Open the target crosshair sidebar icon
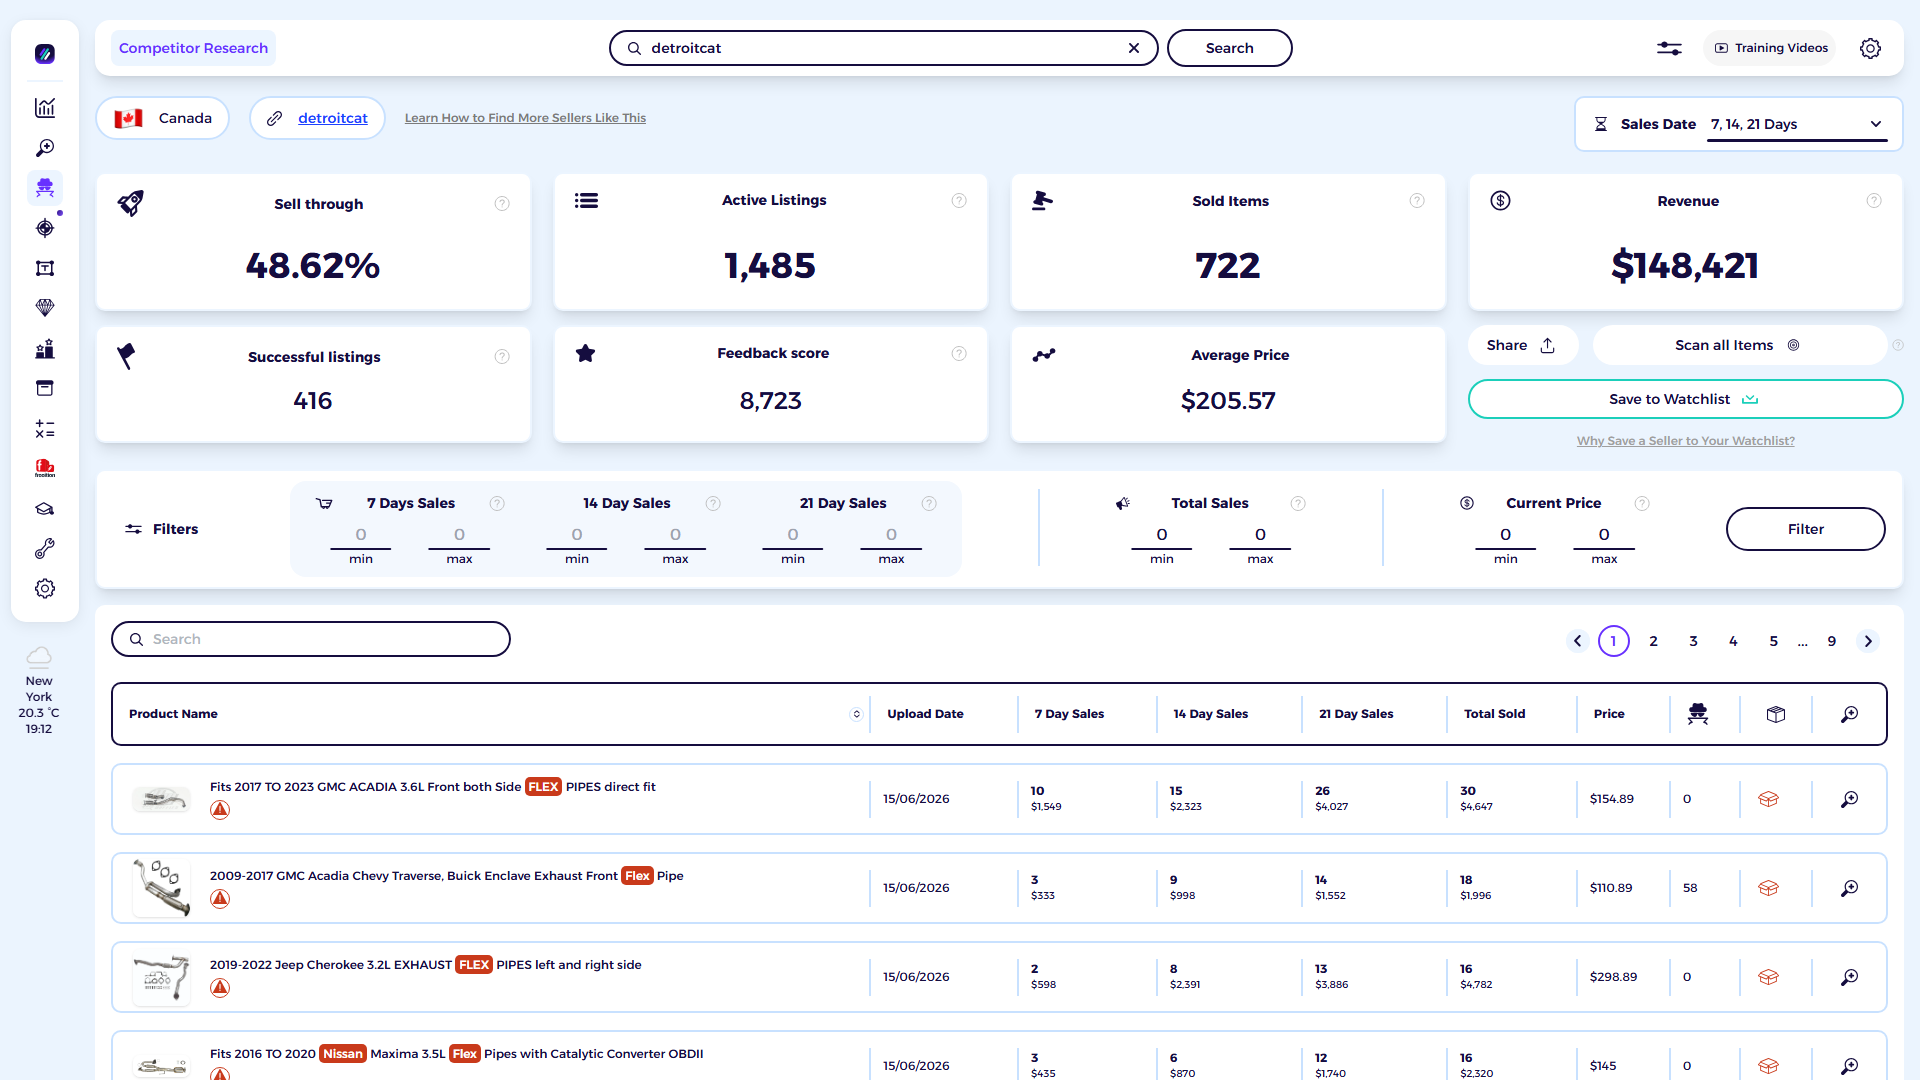1920x1080 pixels. [x=45, y=228]
